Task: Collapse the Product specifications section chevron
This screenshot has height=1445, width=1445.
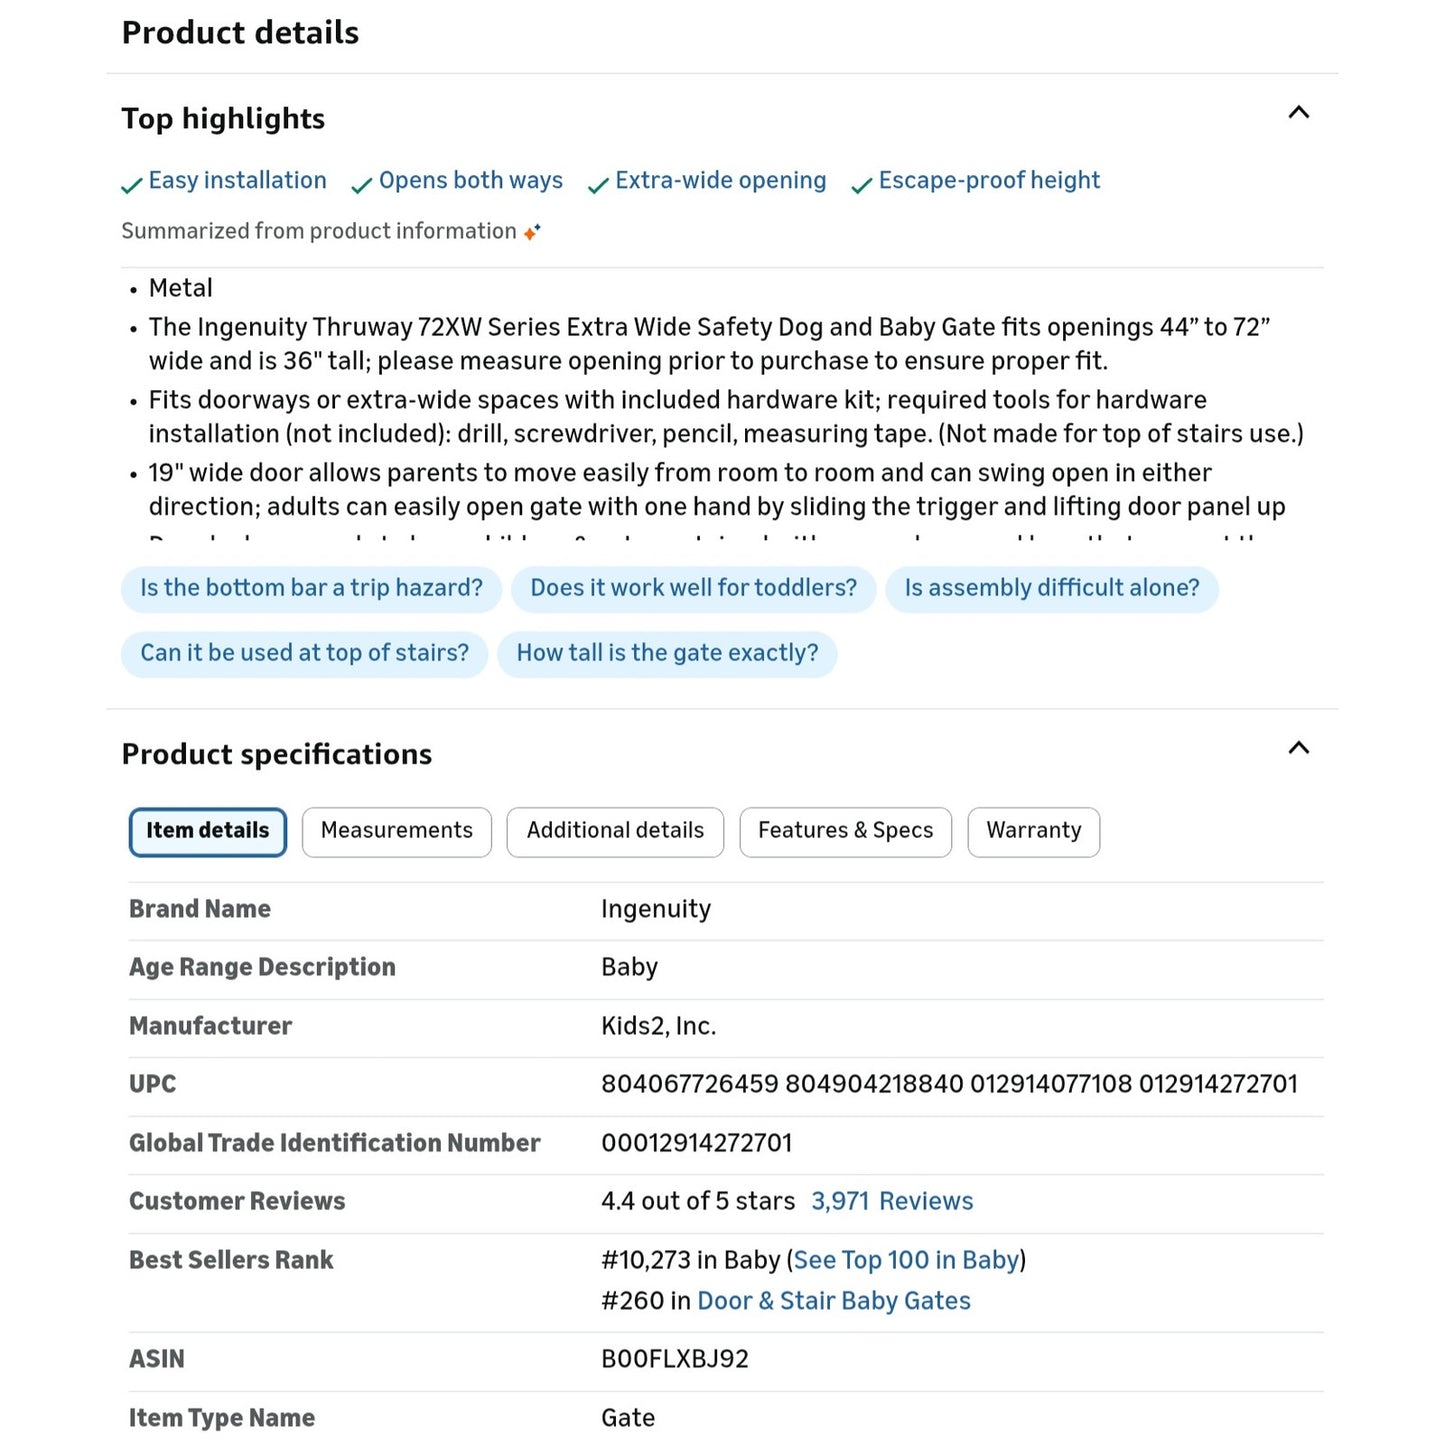Action: (1298, 749)
